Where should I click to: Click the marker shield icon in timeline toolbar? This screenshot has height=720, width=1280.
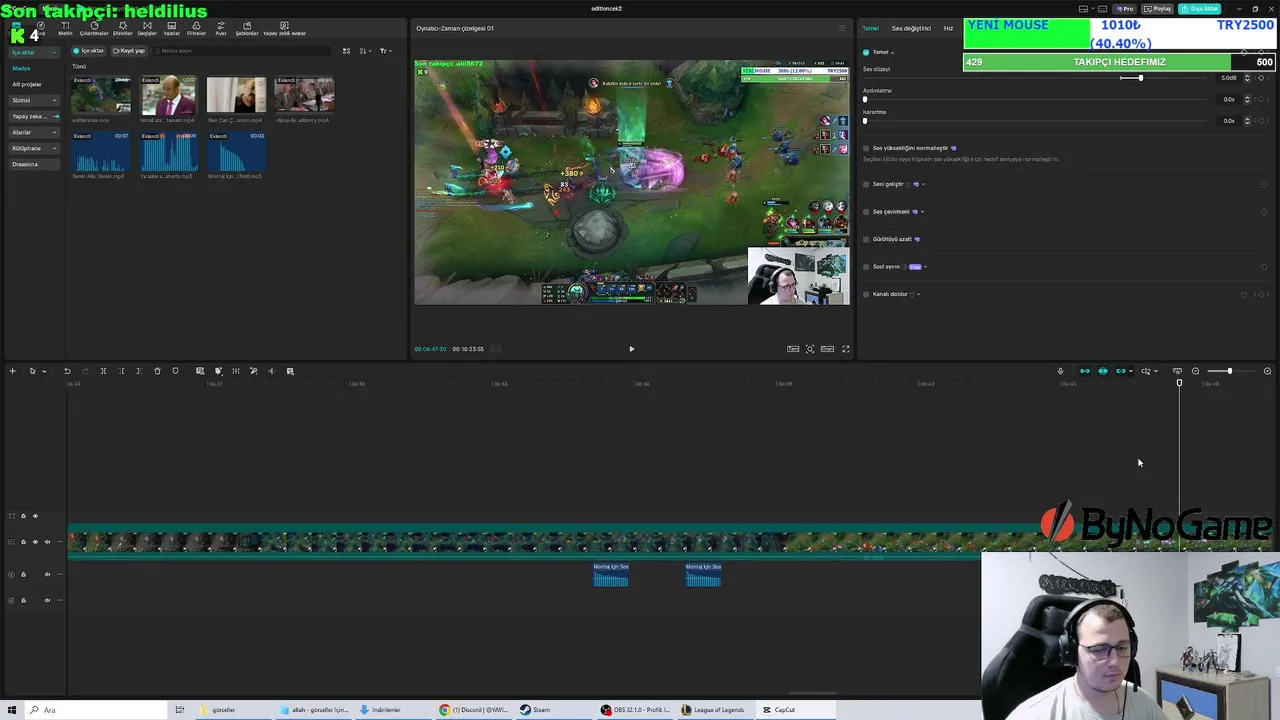point(175,371)
